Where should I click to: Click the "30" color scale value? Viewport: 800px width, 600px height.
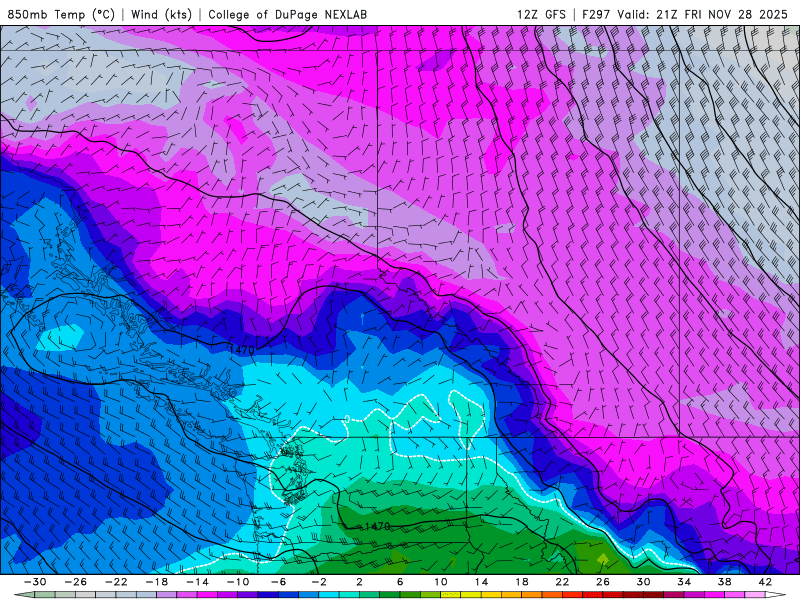[x=643, y=582]
